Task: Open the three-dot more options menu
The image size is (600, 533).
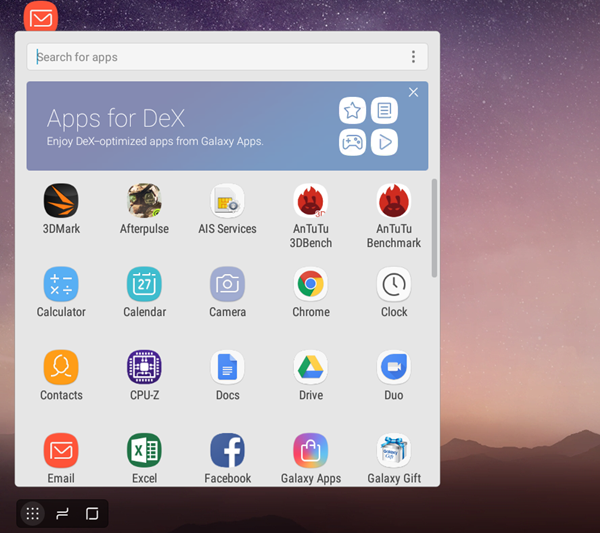Action: click(413, 57)
